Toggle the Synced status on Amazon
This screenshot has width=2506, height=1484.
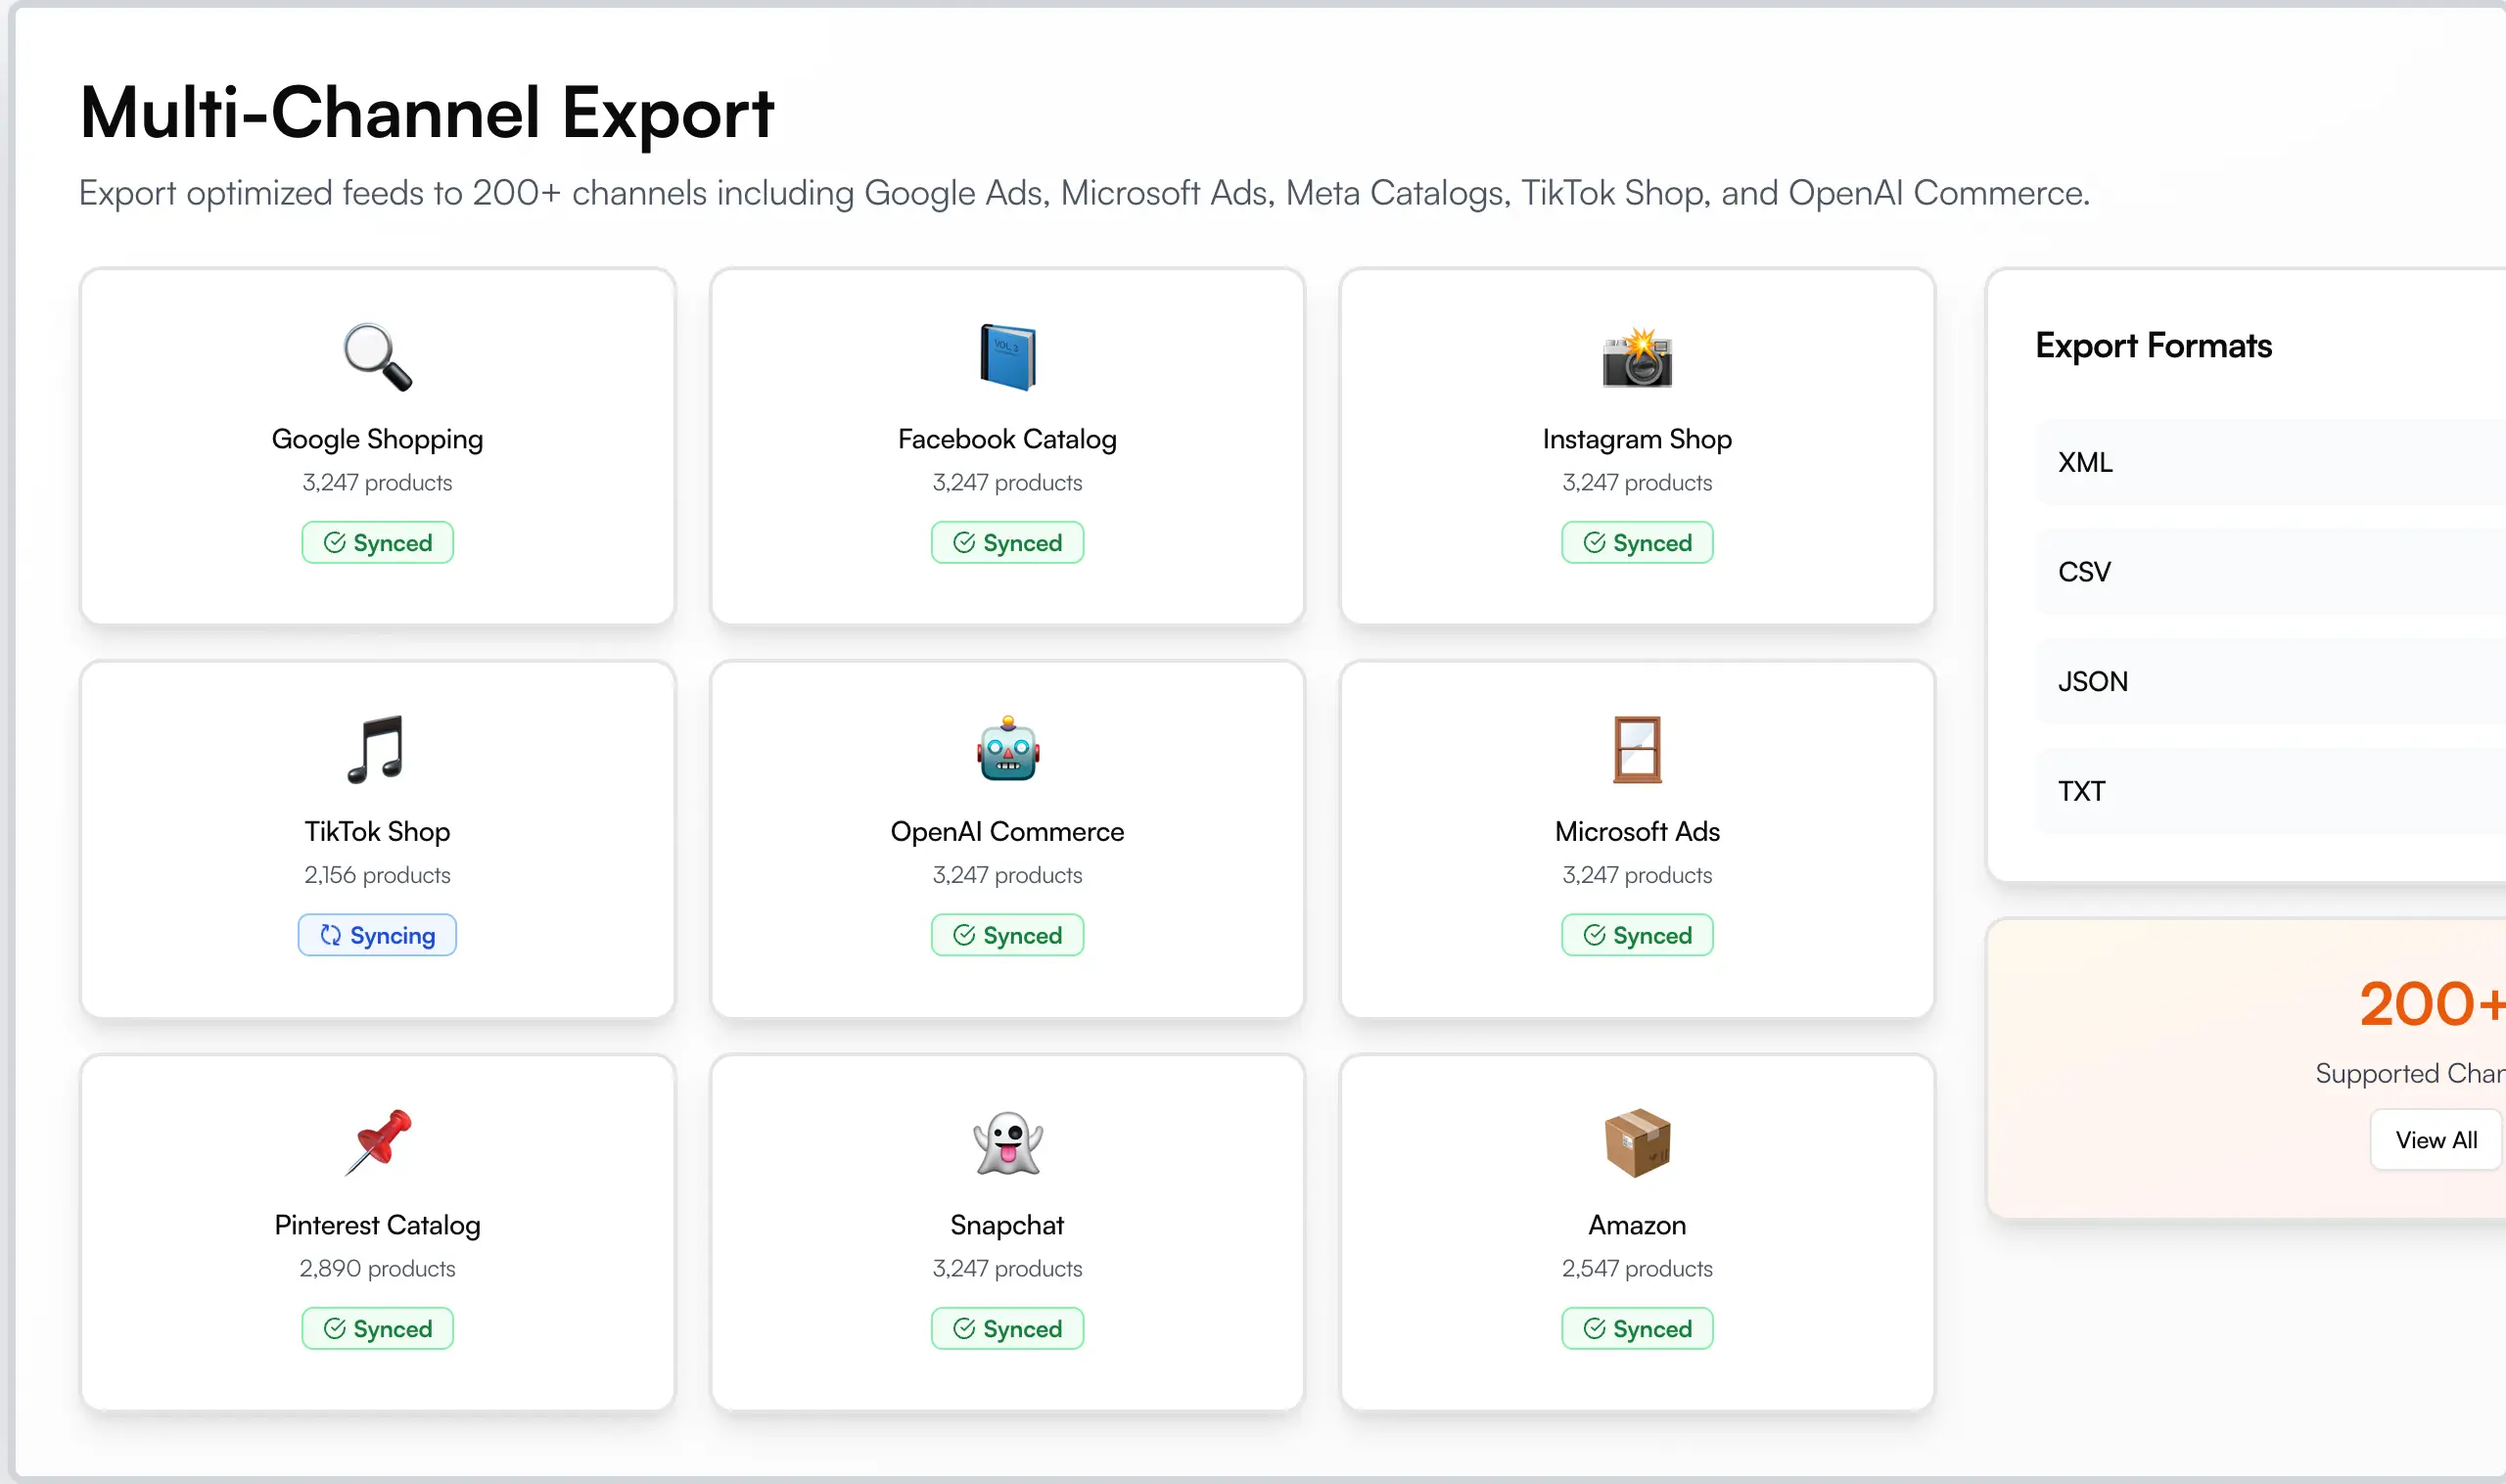[1636, 1328]
